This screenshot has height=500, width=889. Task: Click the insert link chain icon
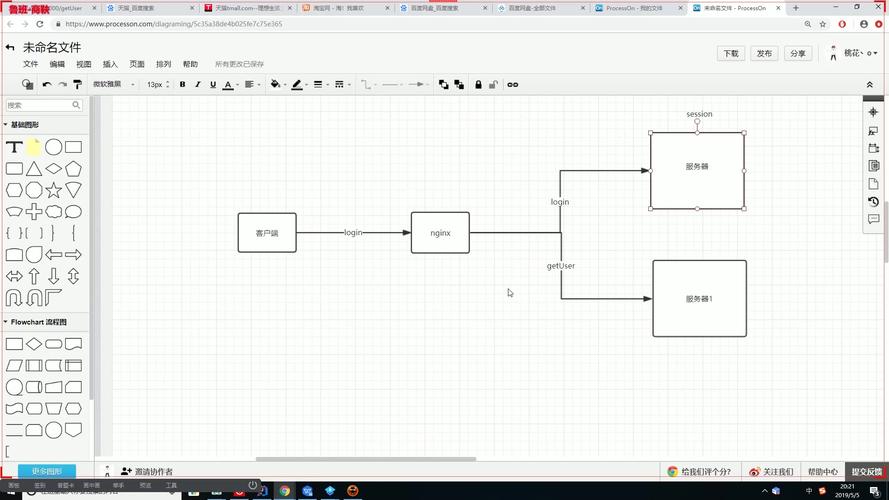(513, 84)
